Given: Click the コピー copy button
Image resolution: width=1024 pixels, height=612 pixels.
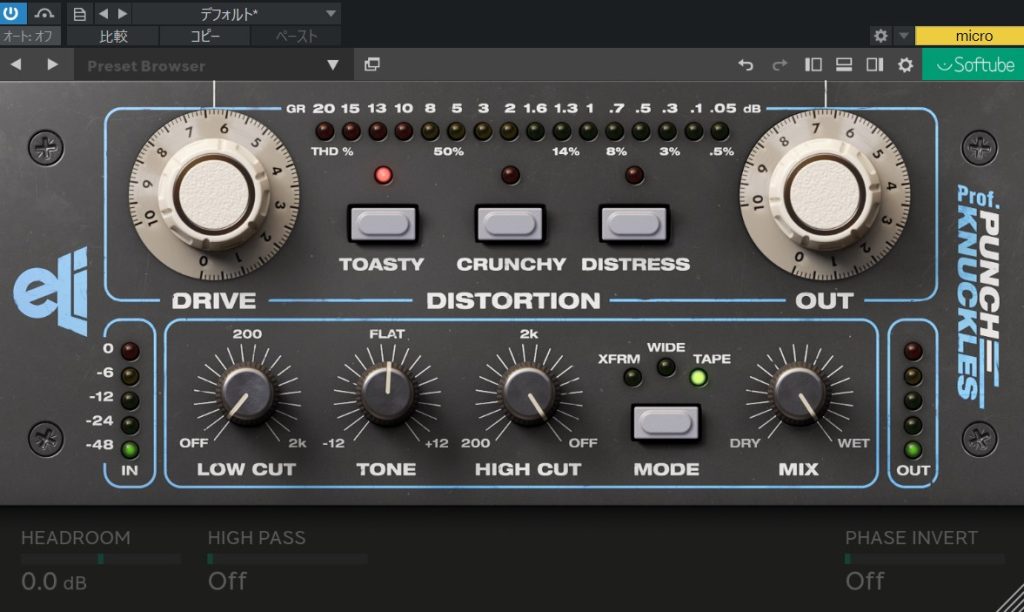Looking at the screenshot, I should pos(205,36).
